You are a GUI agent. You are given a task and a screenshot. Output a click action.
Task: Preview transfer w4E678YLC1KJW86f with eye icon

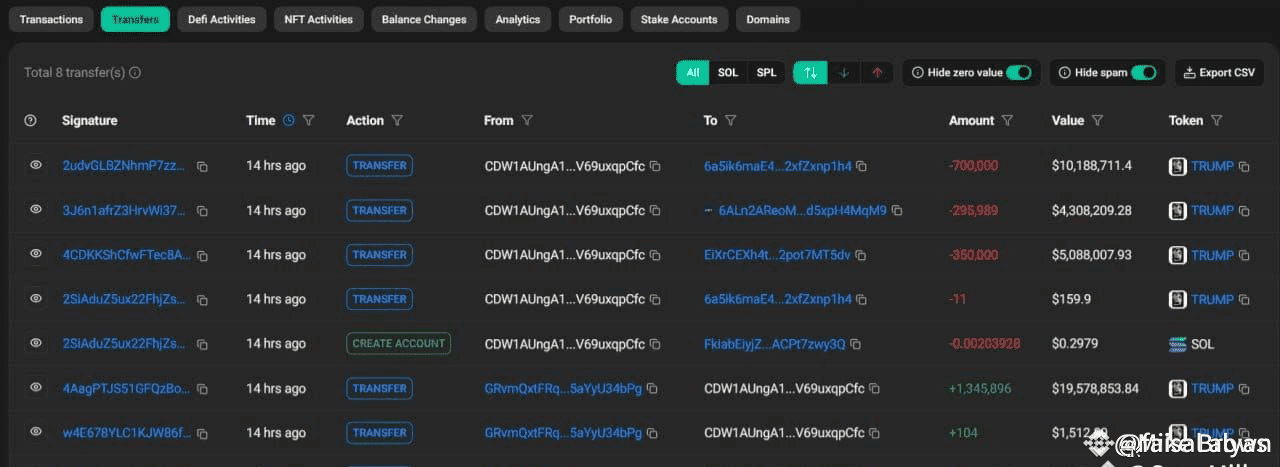[36, 431]
